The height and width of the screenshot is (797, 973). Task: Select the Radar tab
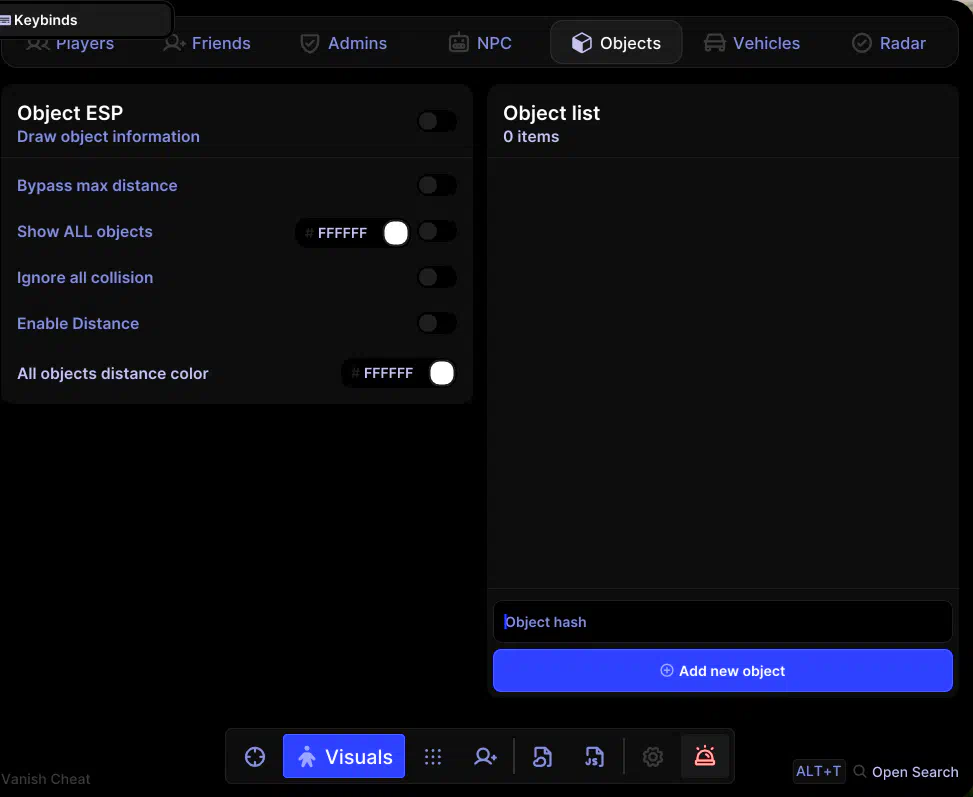coord(888,43)
